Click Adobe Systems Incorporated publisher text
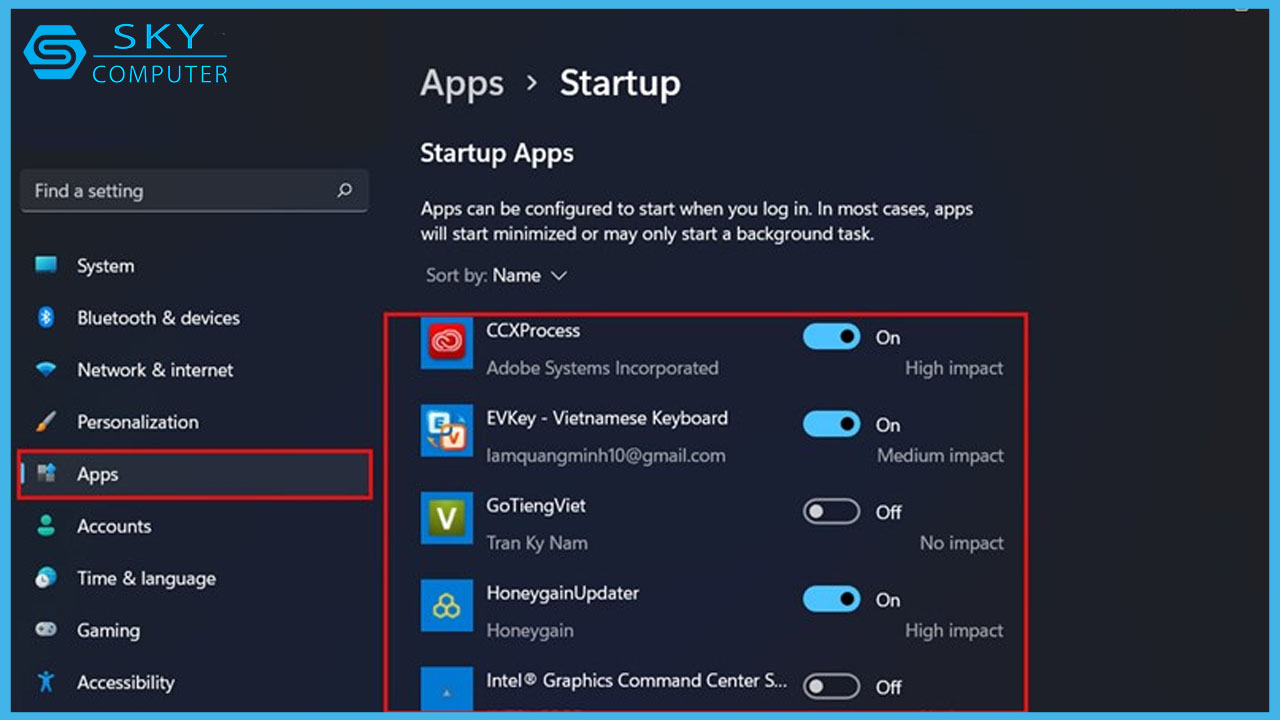This screenshot has height=720, width=1280. [602, 368]
